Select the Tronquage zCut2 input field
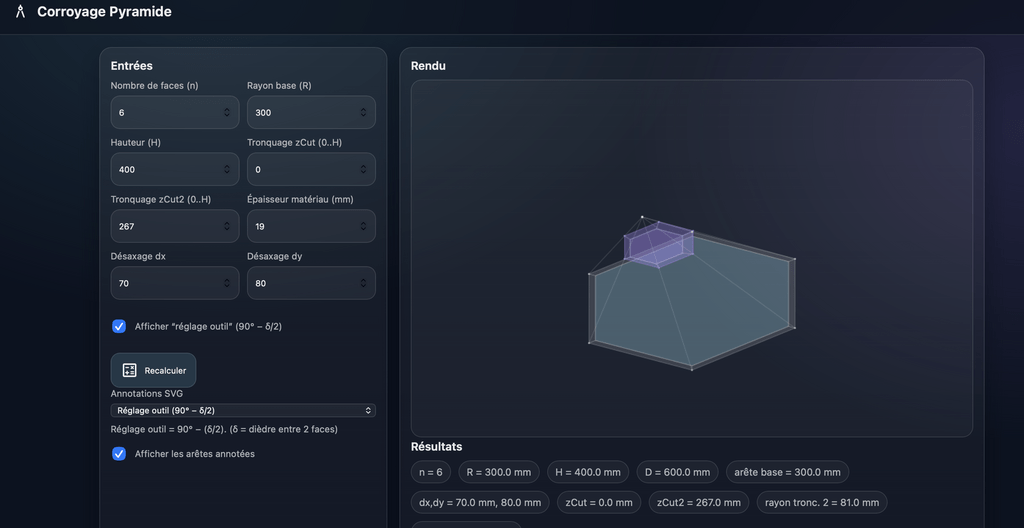 tap(165, 227)
